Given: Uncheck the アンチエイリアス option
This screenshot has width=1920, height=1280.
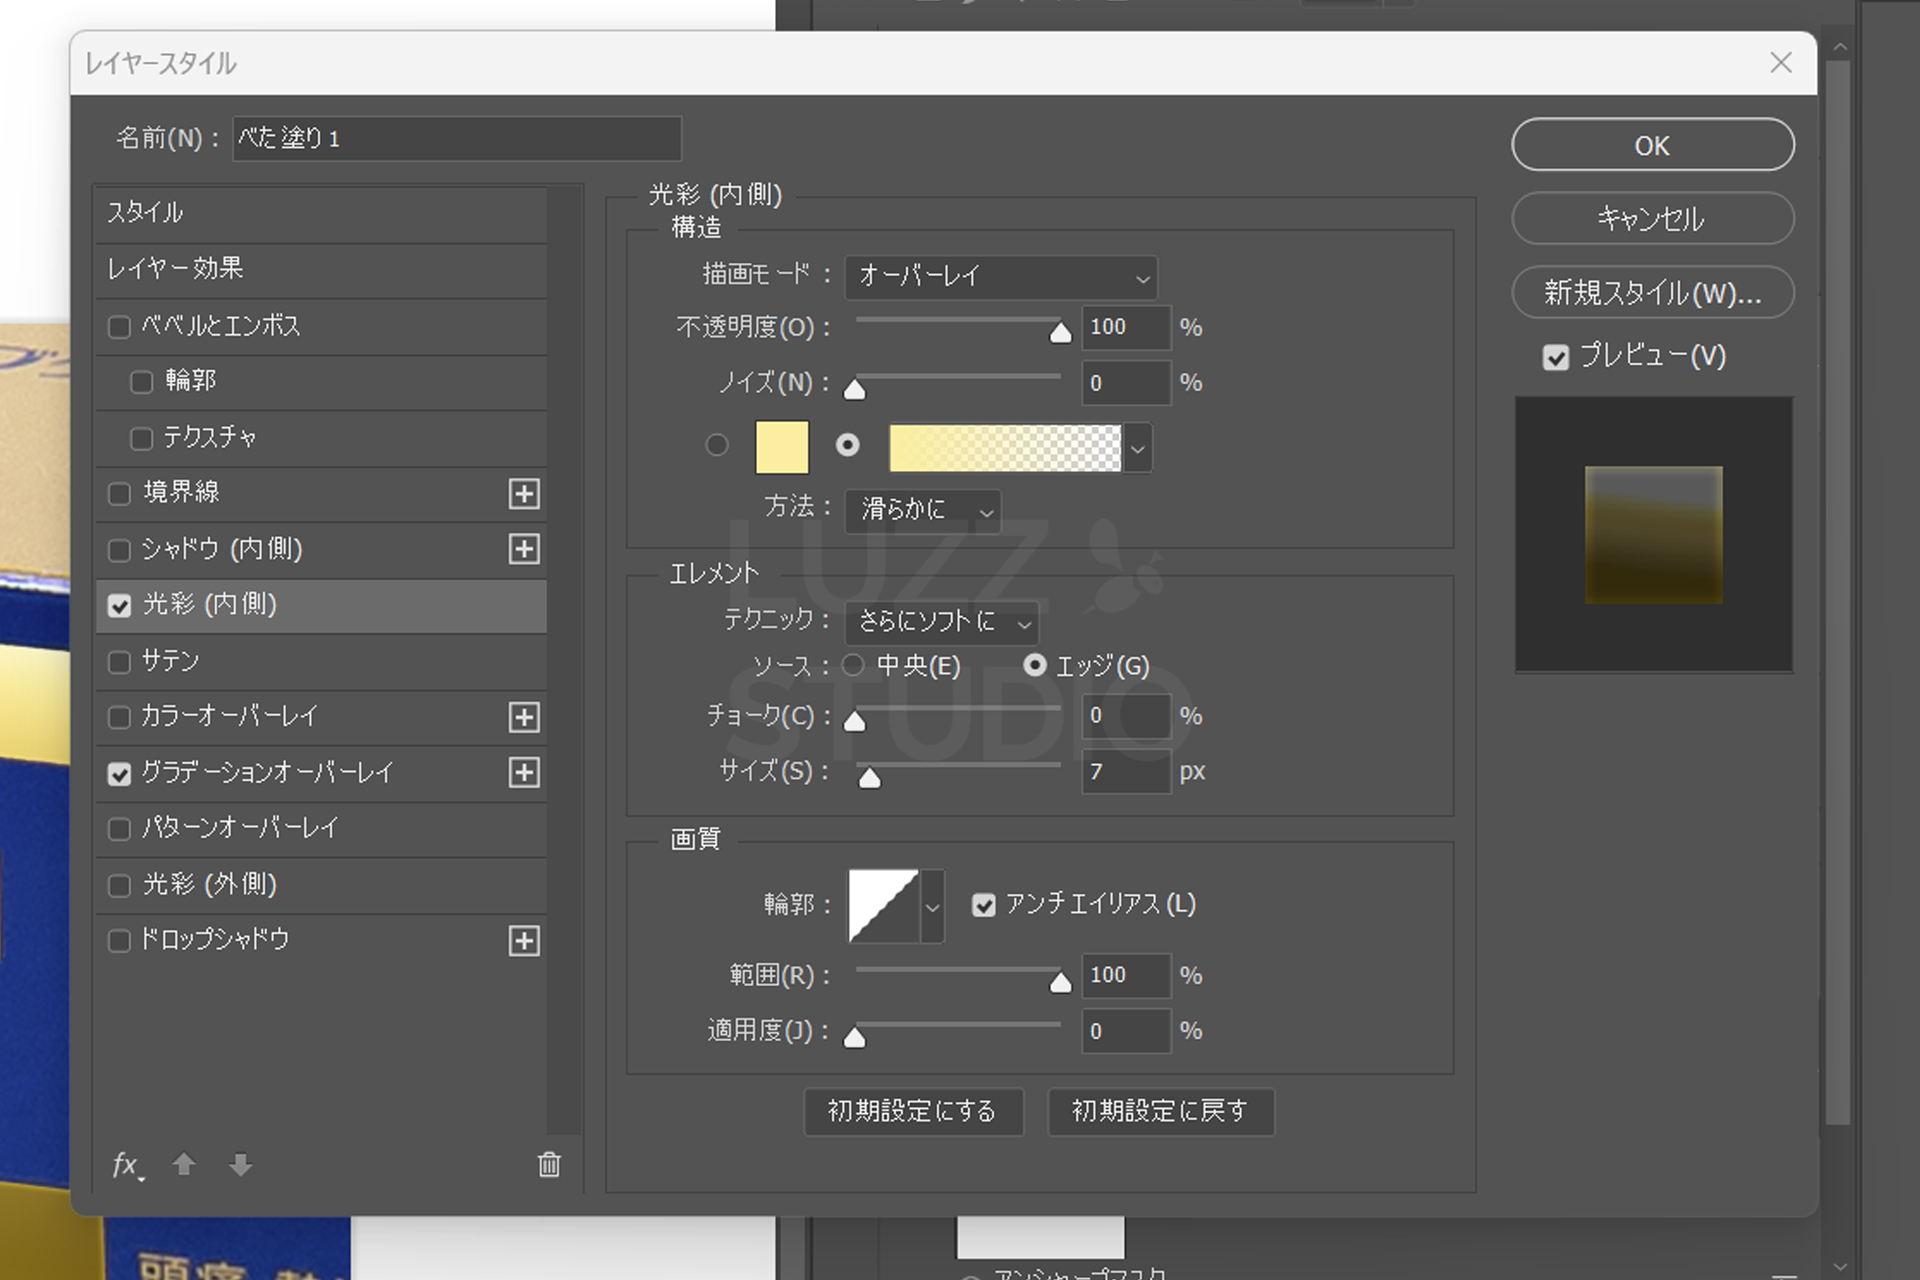Looking at the screenshot, I should coord(984,905).
